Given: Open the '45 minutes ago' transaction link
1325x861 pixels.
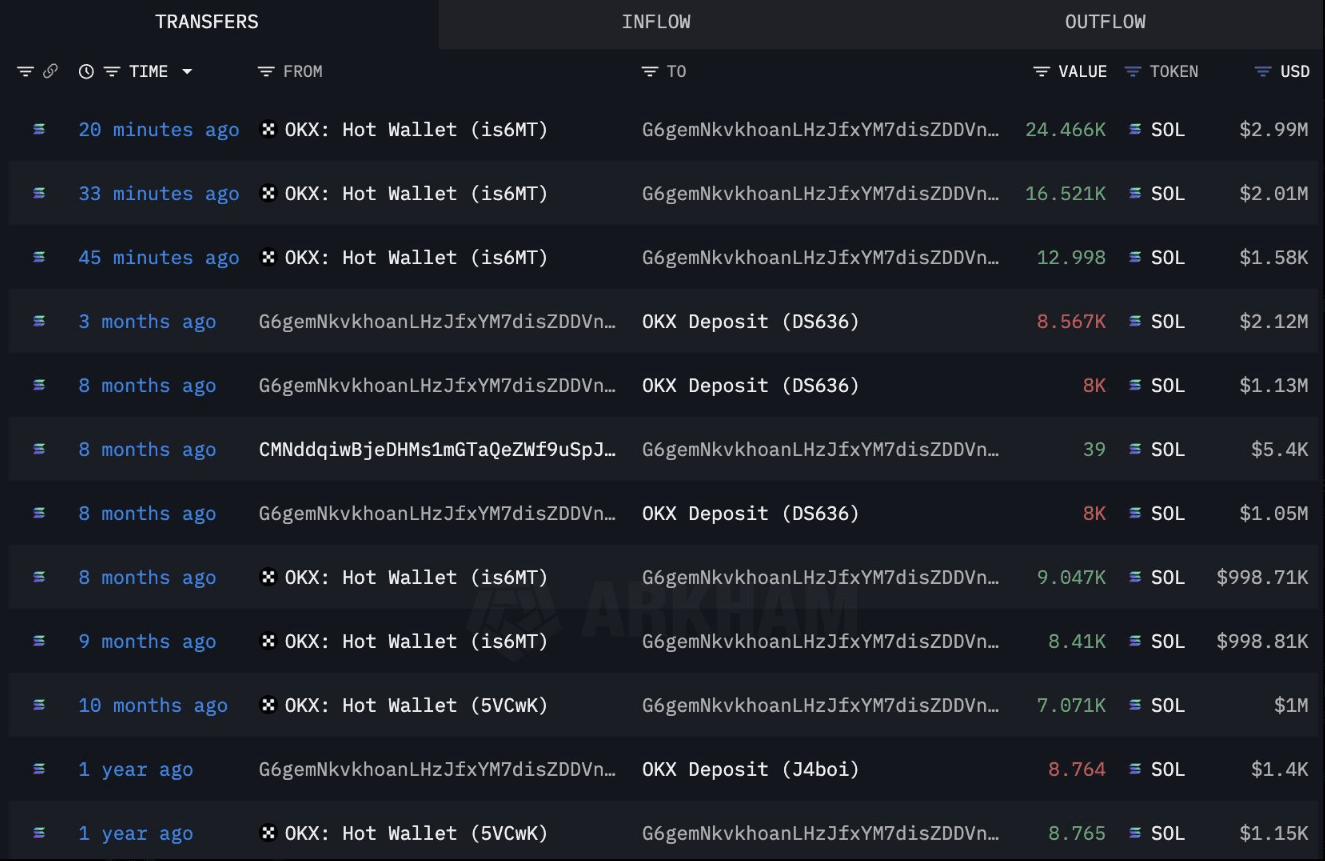Looking at the screenshot, I should click(159, 258).
